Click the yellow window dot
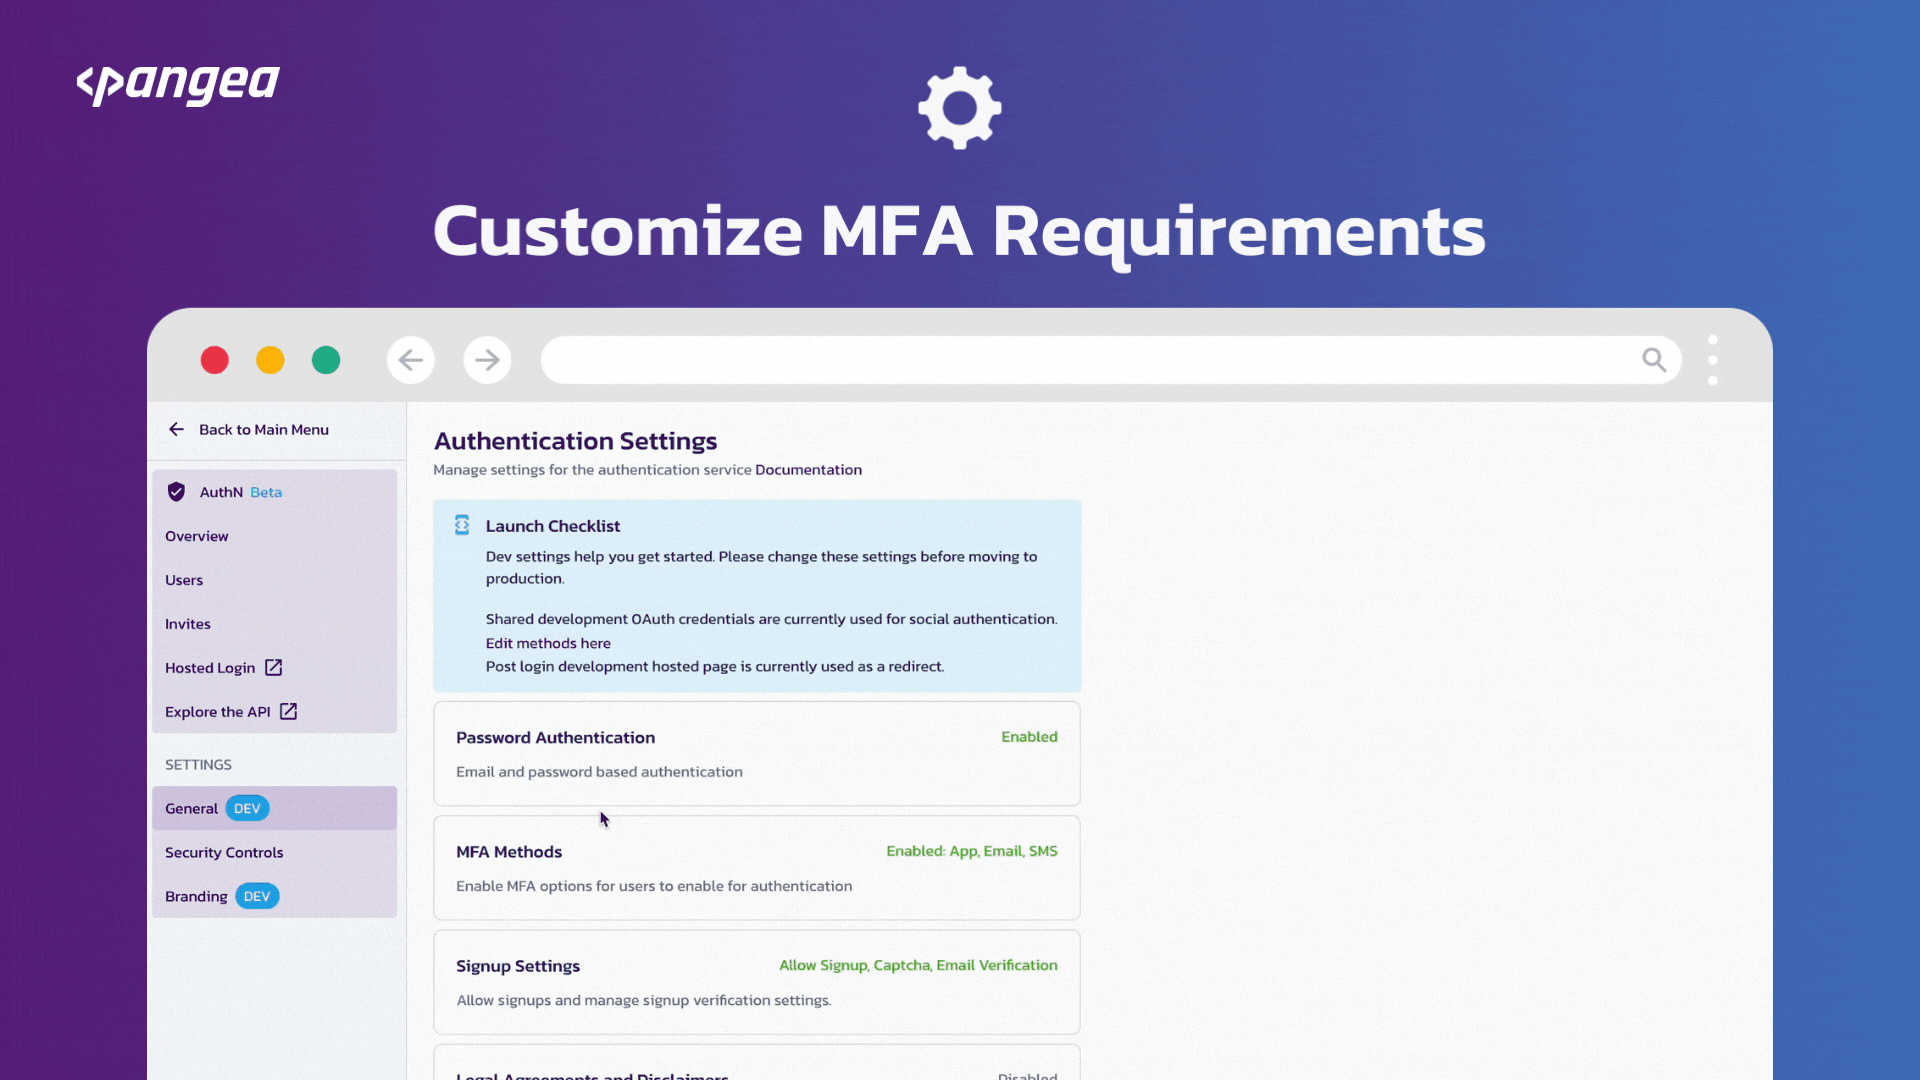The image size is (1920, 1080). tap(270, 360)
